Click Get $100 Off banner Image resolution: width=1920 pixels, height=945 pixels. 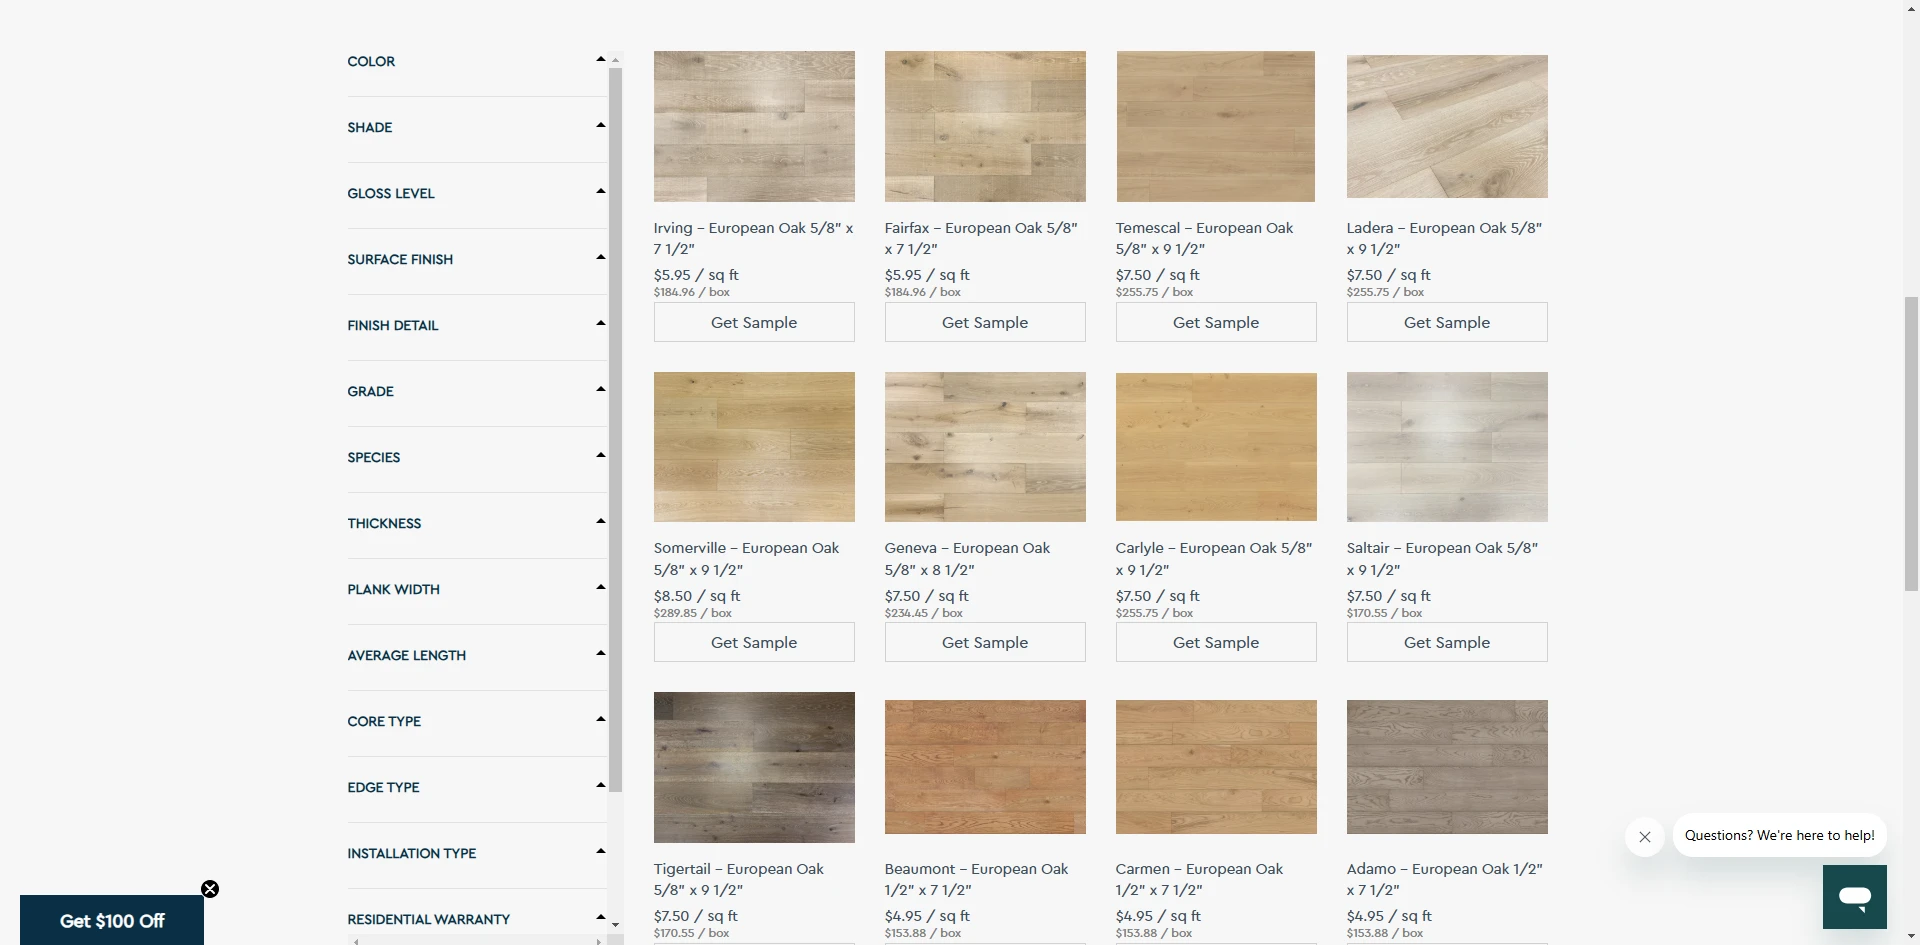tap(111, 920)
